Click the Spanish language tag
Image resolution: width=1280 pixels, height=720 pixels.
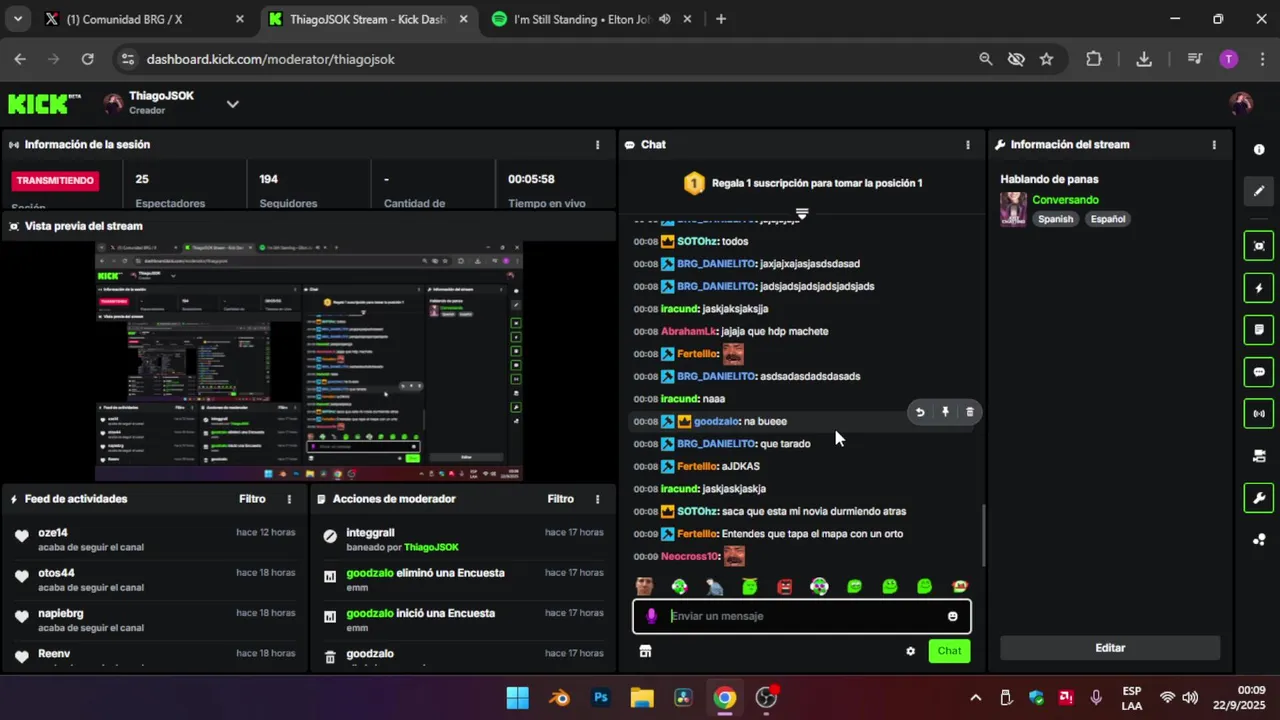[x=1055, y=219]
